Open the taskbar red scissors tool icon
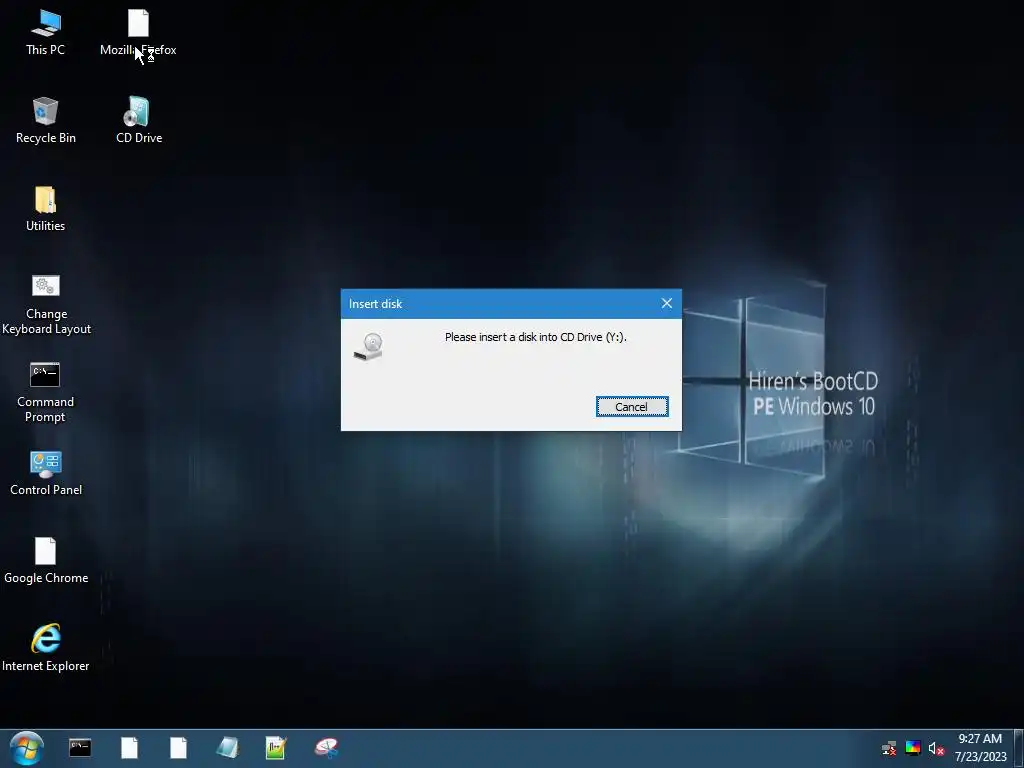1024x768 pixels. 326,748
